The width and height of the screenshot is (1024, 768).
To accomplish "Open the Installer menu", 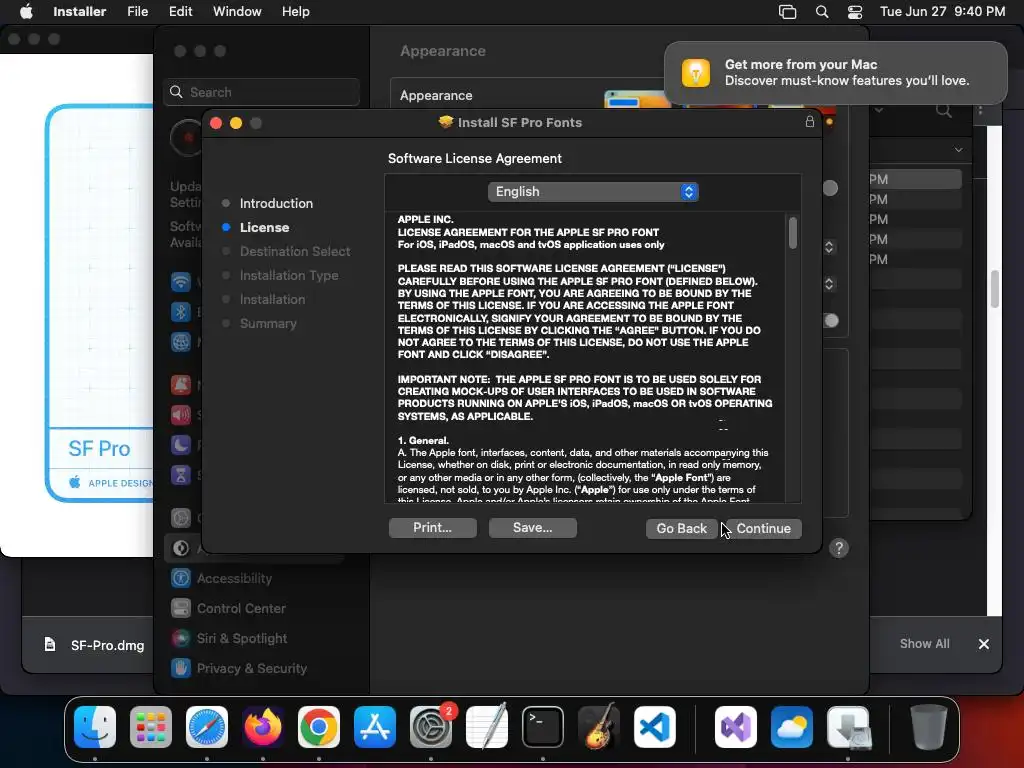I will (80, 12).
